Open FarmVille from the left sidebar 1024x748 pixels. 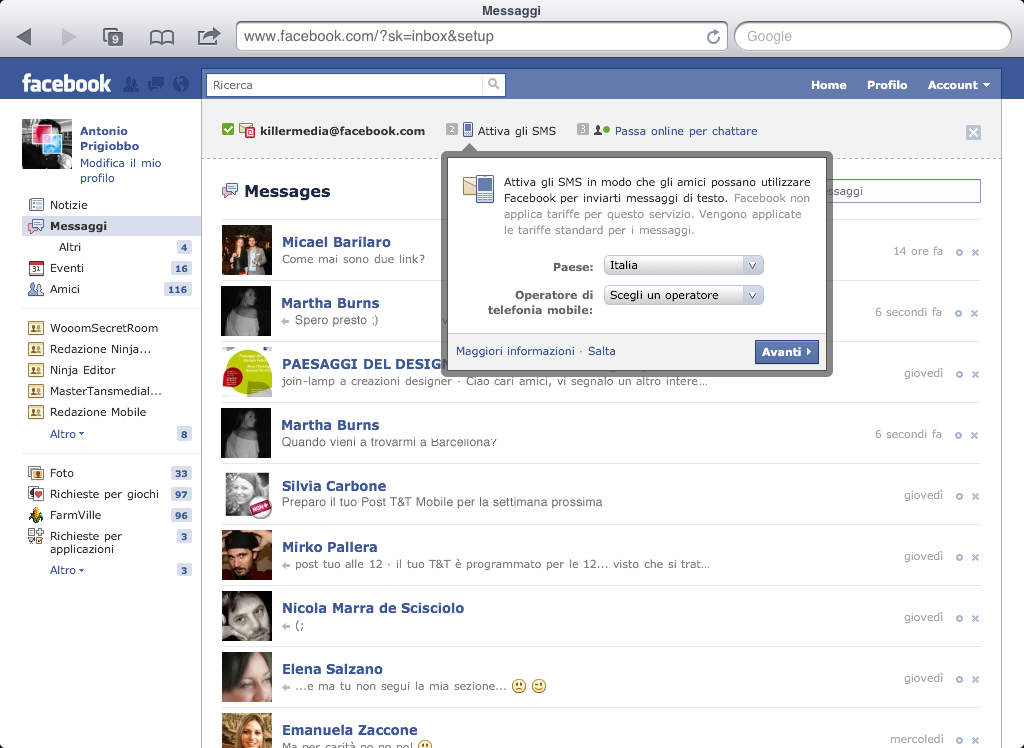point(76,515)
